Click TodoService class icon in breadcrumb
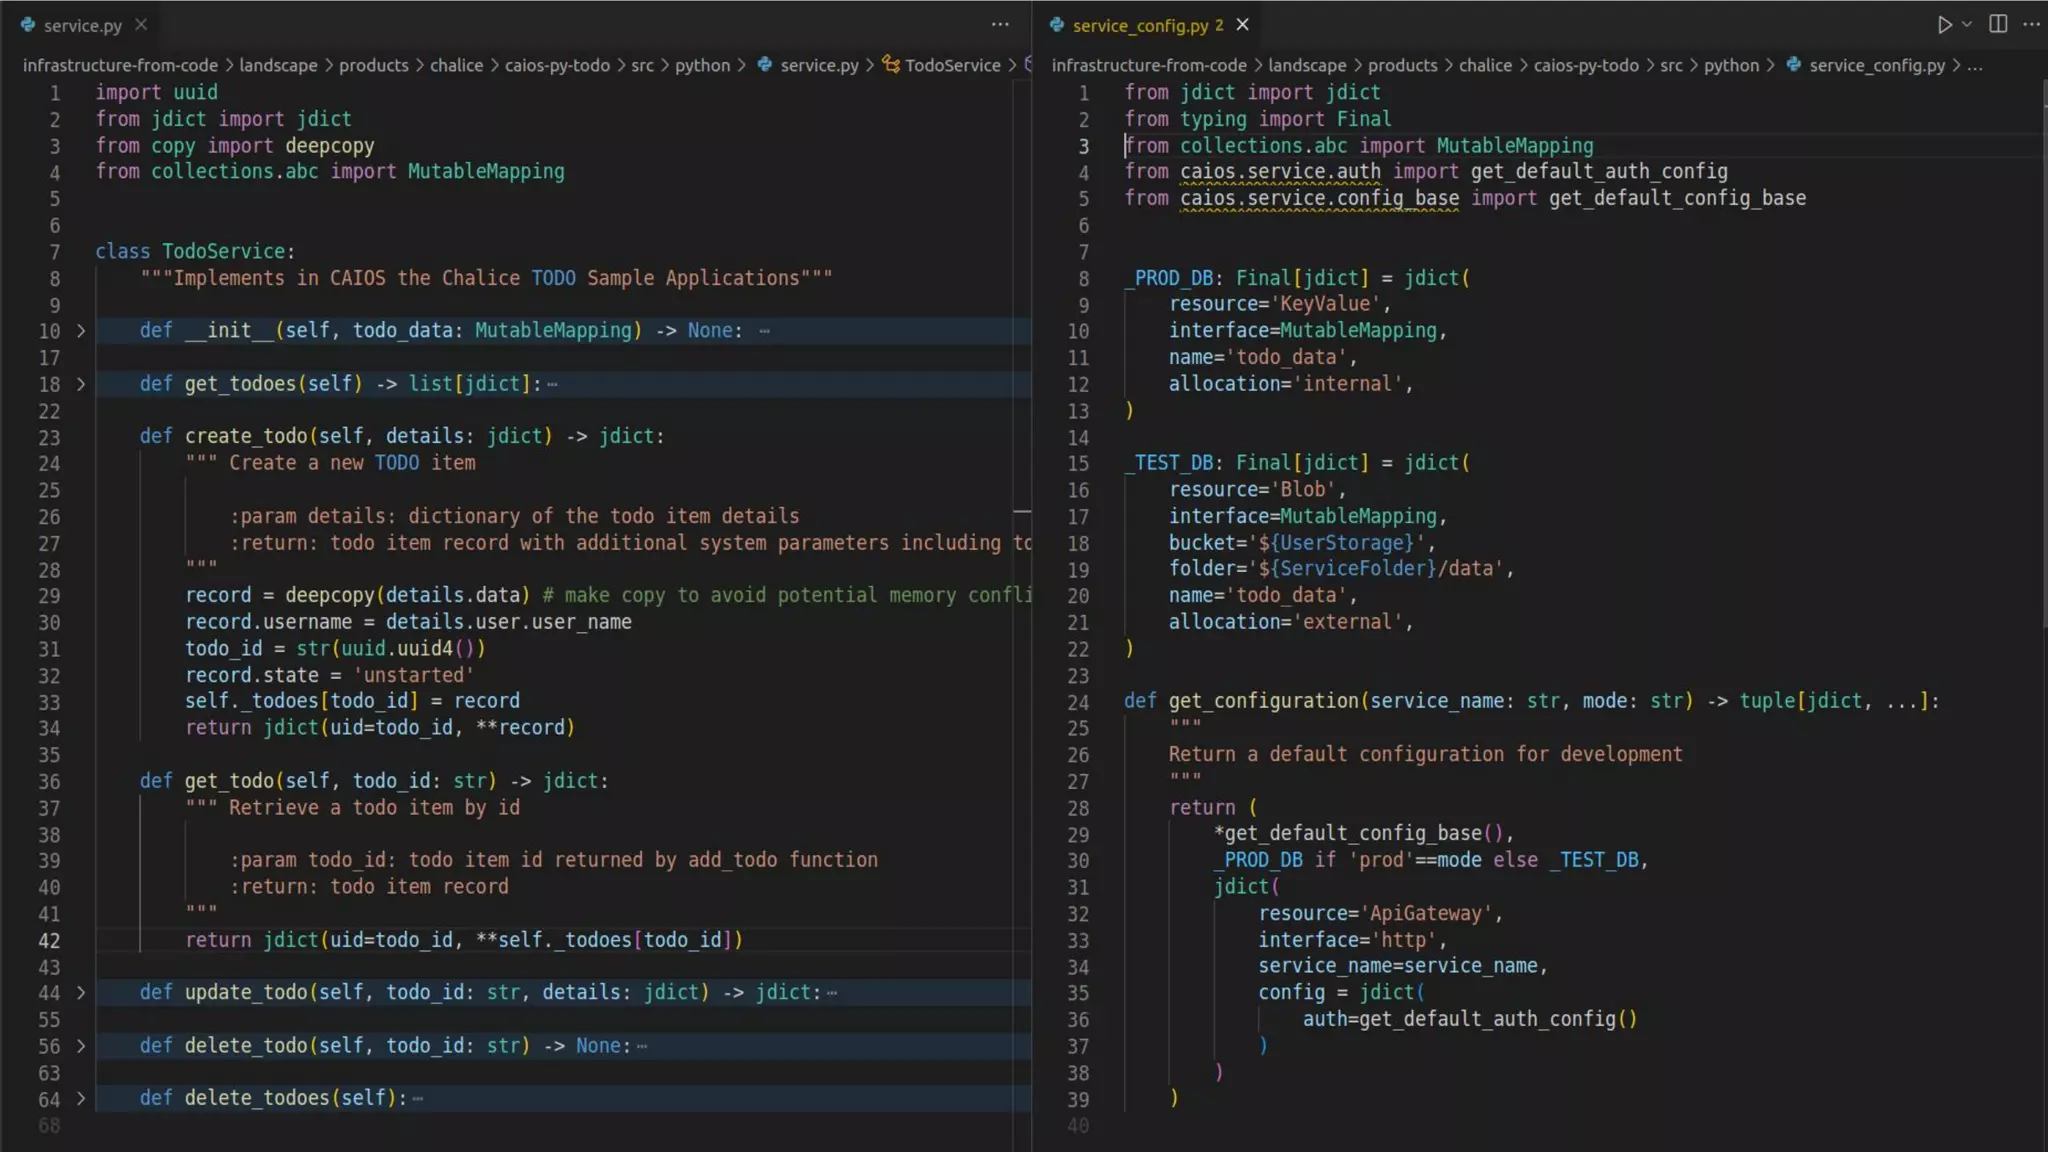 click(890, 65)
